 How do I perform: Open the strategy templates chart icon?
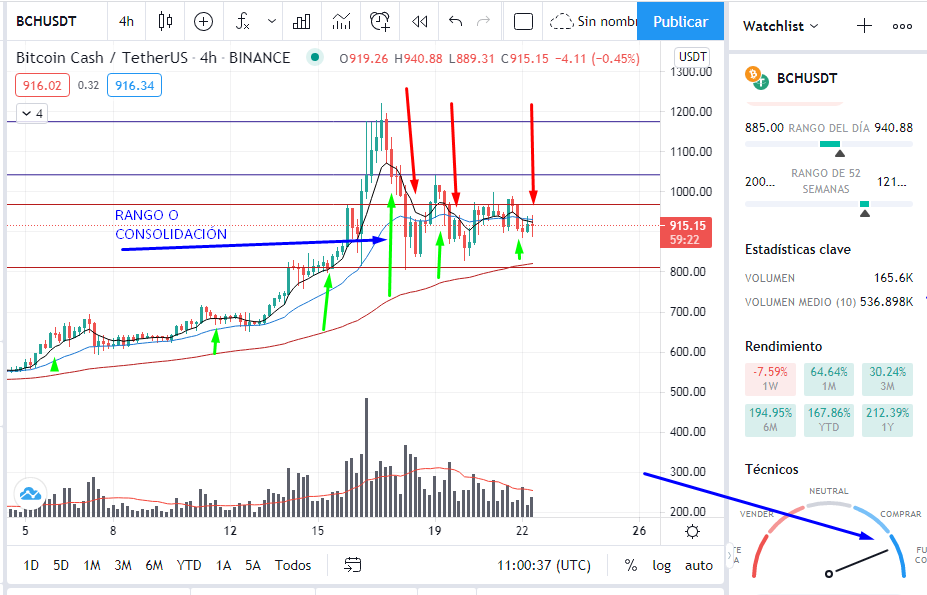pos(341,22)
